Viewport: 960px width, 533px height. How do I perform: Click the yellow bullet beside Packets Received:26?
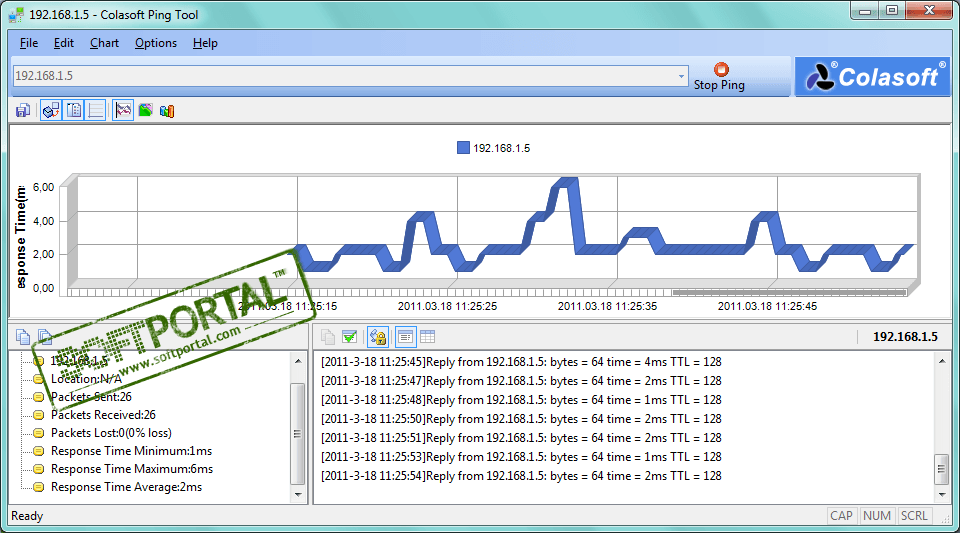[x=39, y=416]
